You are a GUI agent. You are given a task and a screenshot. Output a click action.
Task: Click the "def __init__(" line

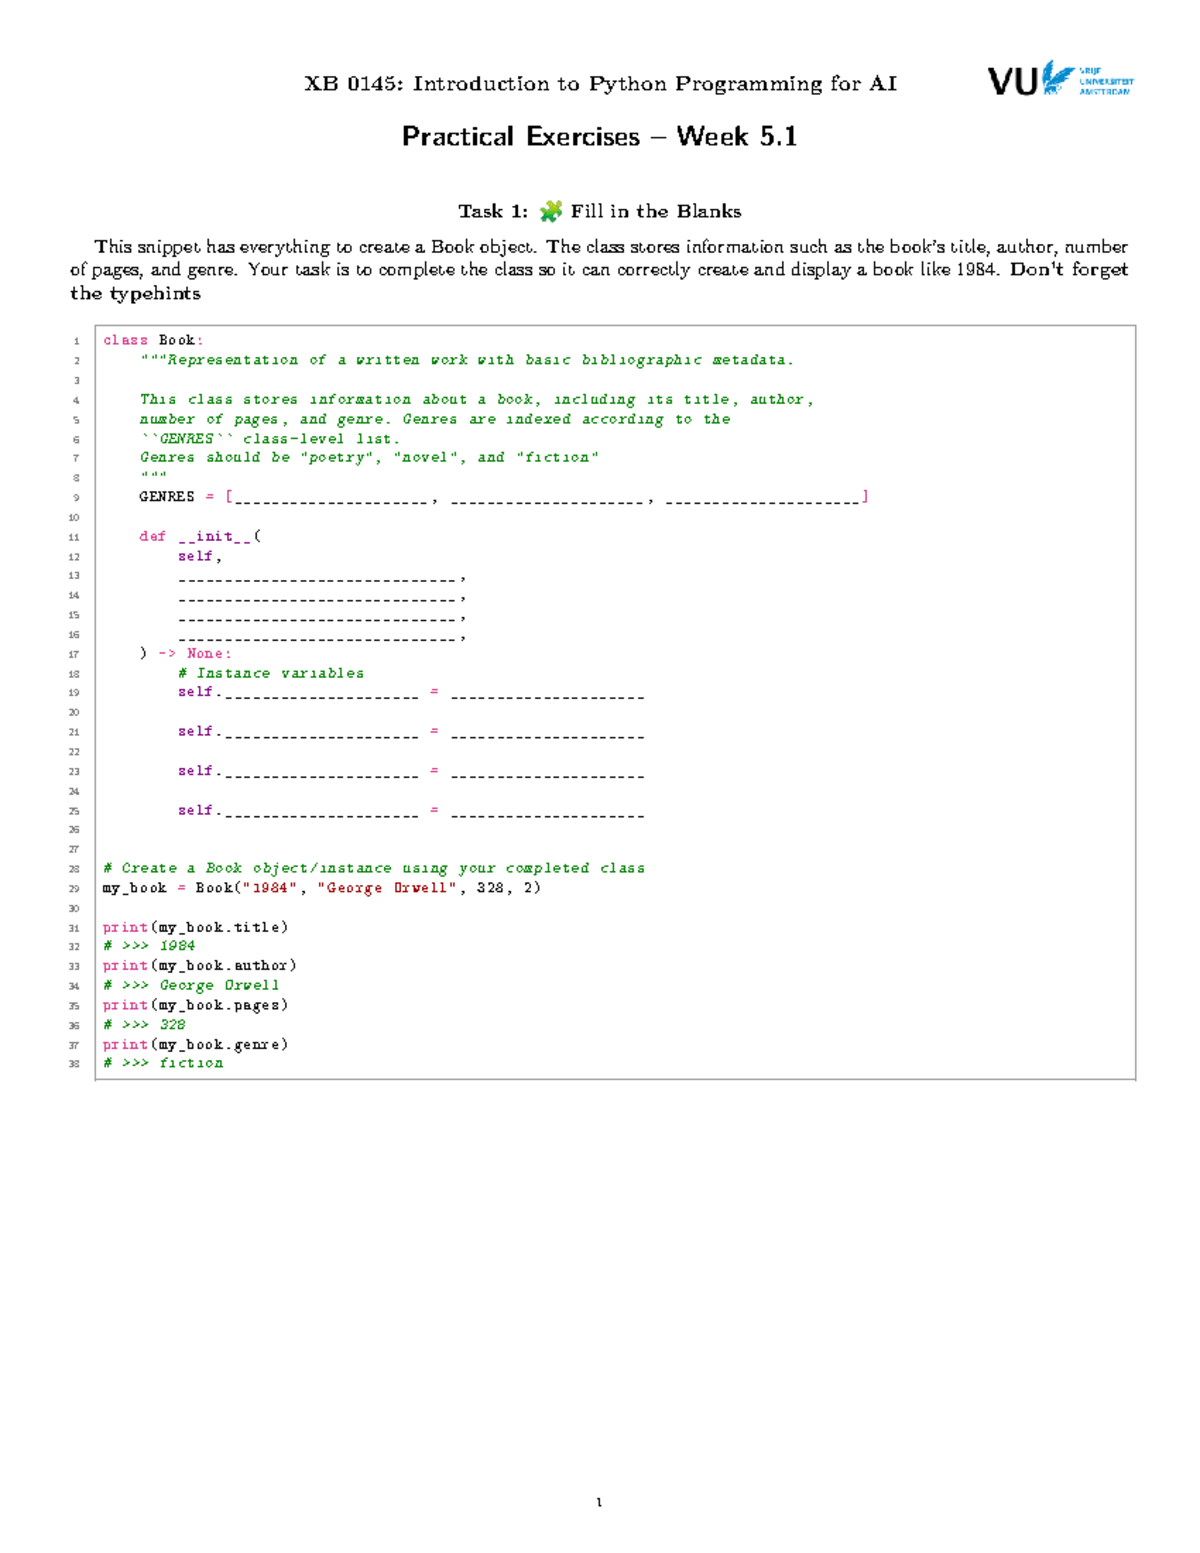[x=200, y=536]
